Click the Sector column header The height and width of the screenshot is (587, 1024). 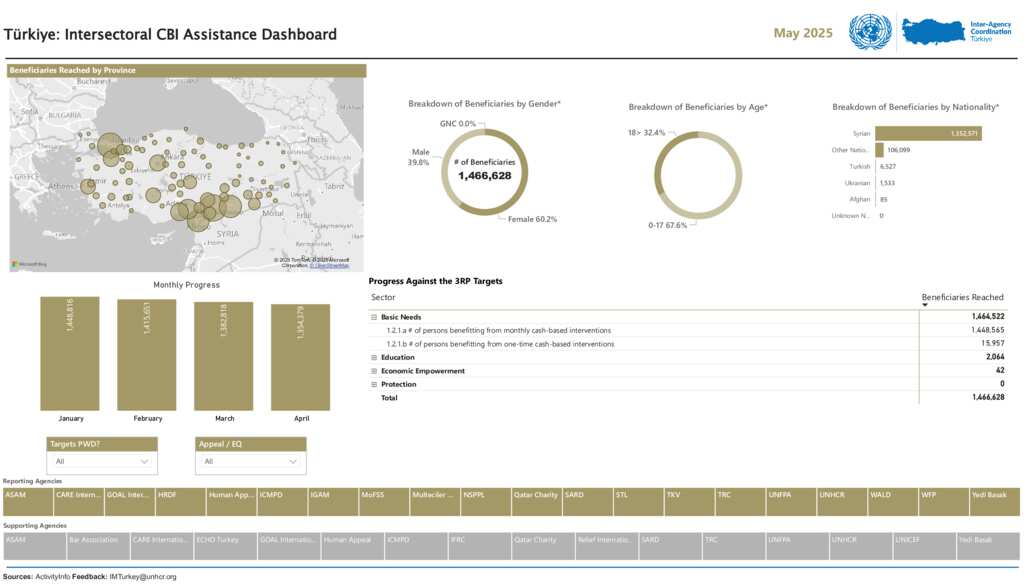pos(383,297)
